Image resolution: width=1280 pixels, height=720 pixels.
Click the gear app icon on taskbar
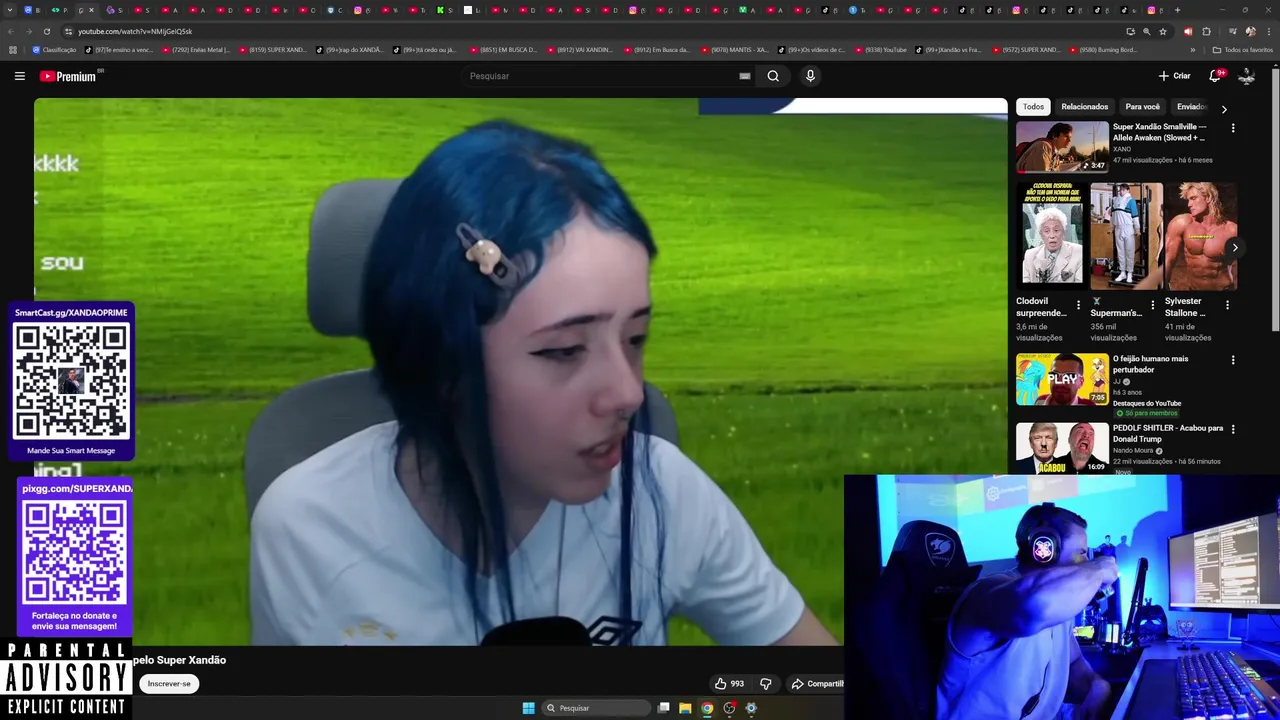(751, 708)
